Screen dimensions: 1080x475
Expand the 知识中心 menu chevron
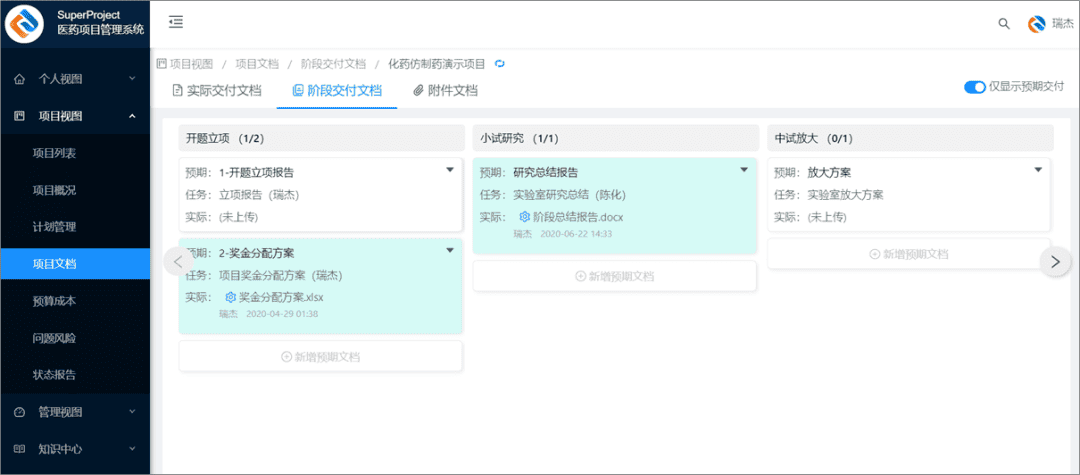coord(132,450)
